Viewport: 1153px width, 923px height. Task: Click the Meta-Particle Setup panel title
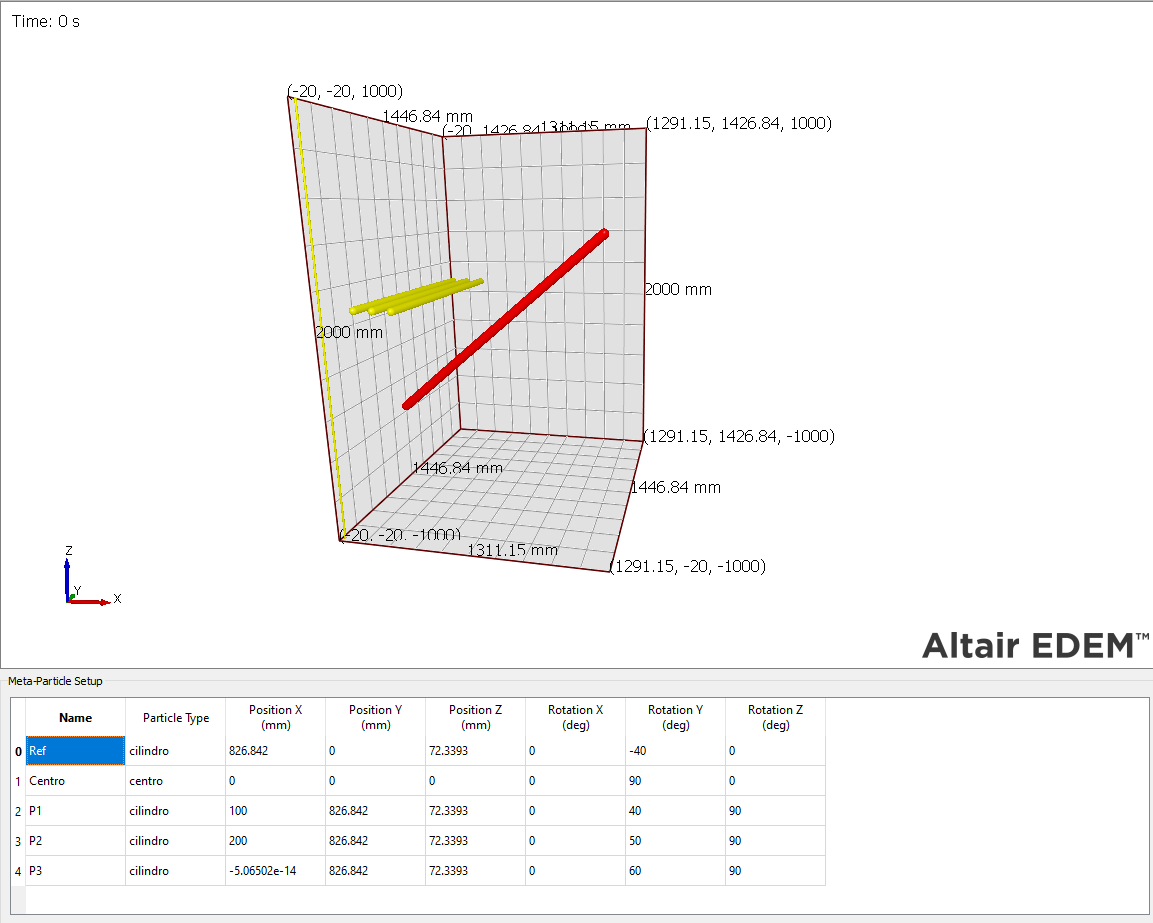55,681
